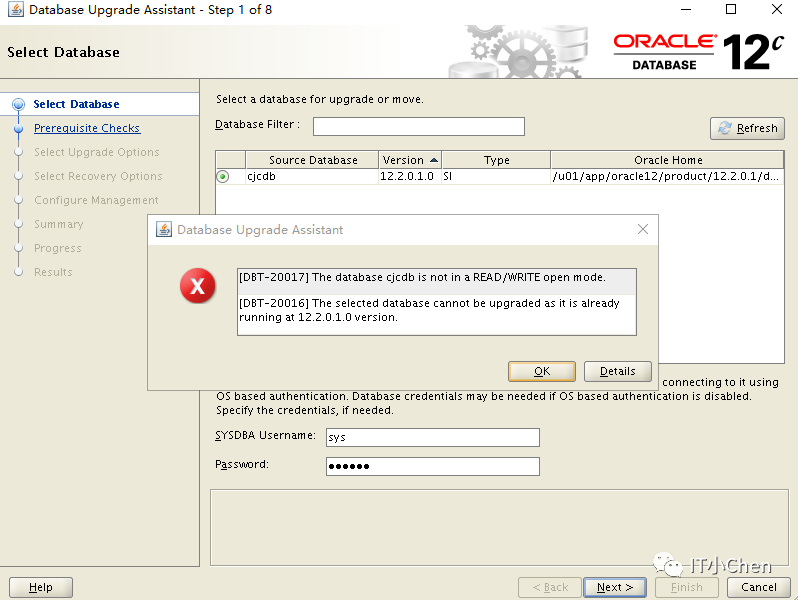This screenshot has height=600, width=798.
Task: Click the main window Java title icon
Action: [15, 9]
